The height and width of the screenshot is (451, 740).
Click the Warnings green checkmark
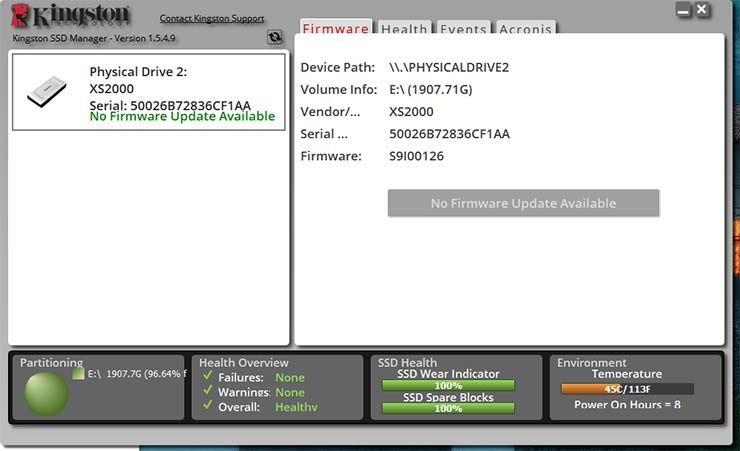click(x=208, y=392)
